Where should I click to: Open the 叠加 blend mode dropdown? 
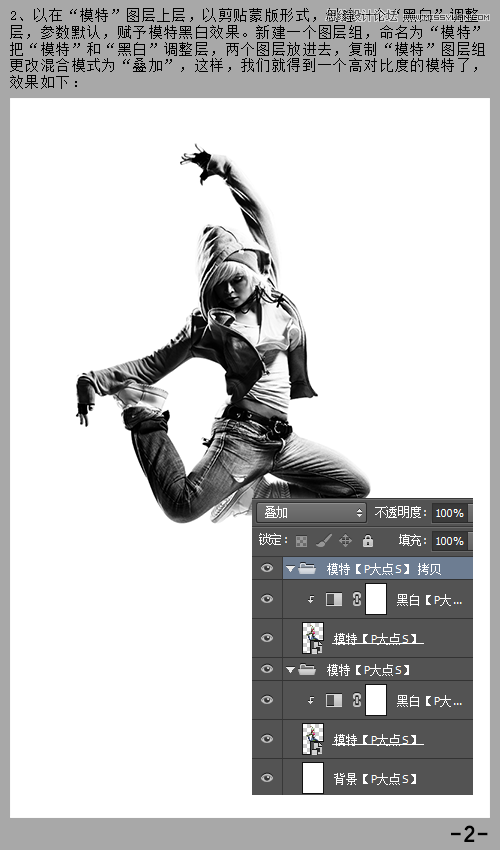click(312, 512)
